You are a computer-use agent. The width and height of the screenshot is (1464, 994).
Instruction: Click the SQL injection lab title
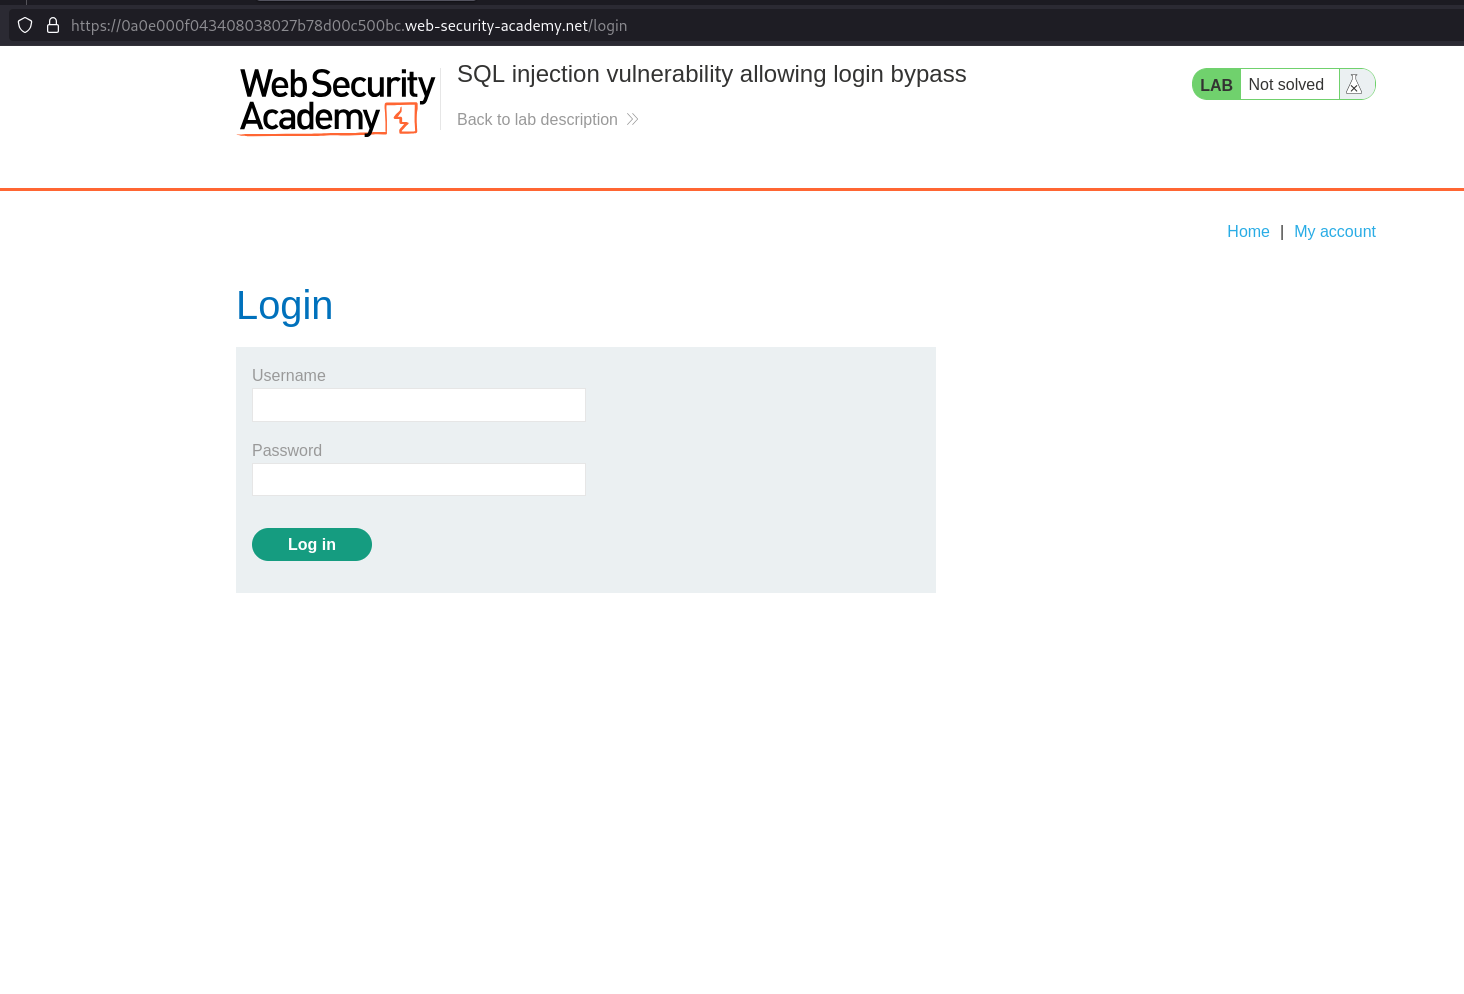point(711,75)
